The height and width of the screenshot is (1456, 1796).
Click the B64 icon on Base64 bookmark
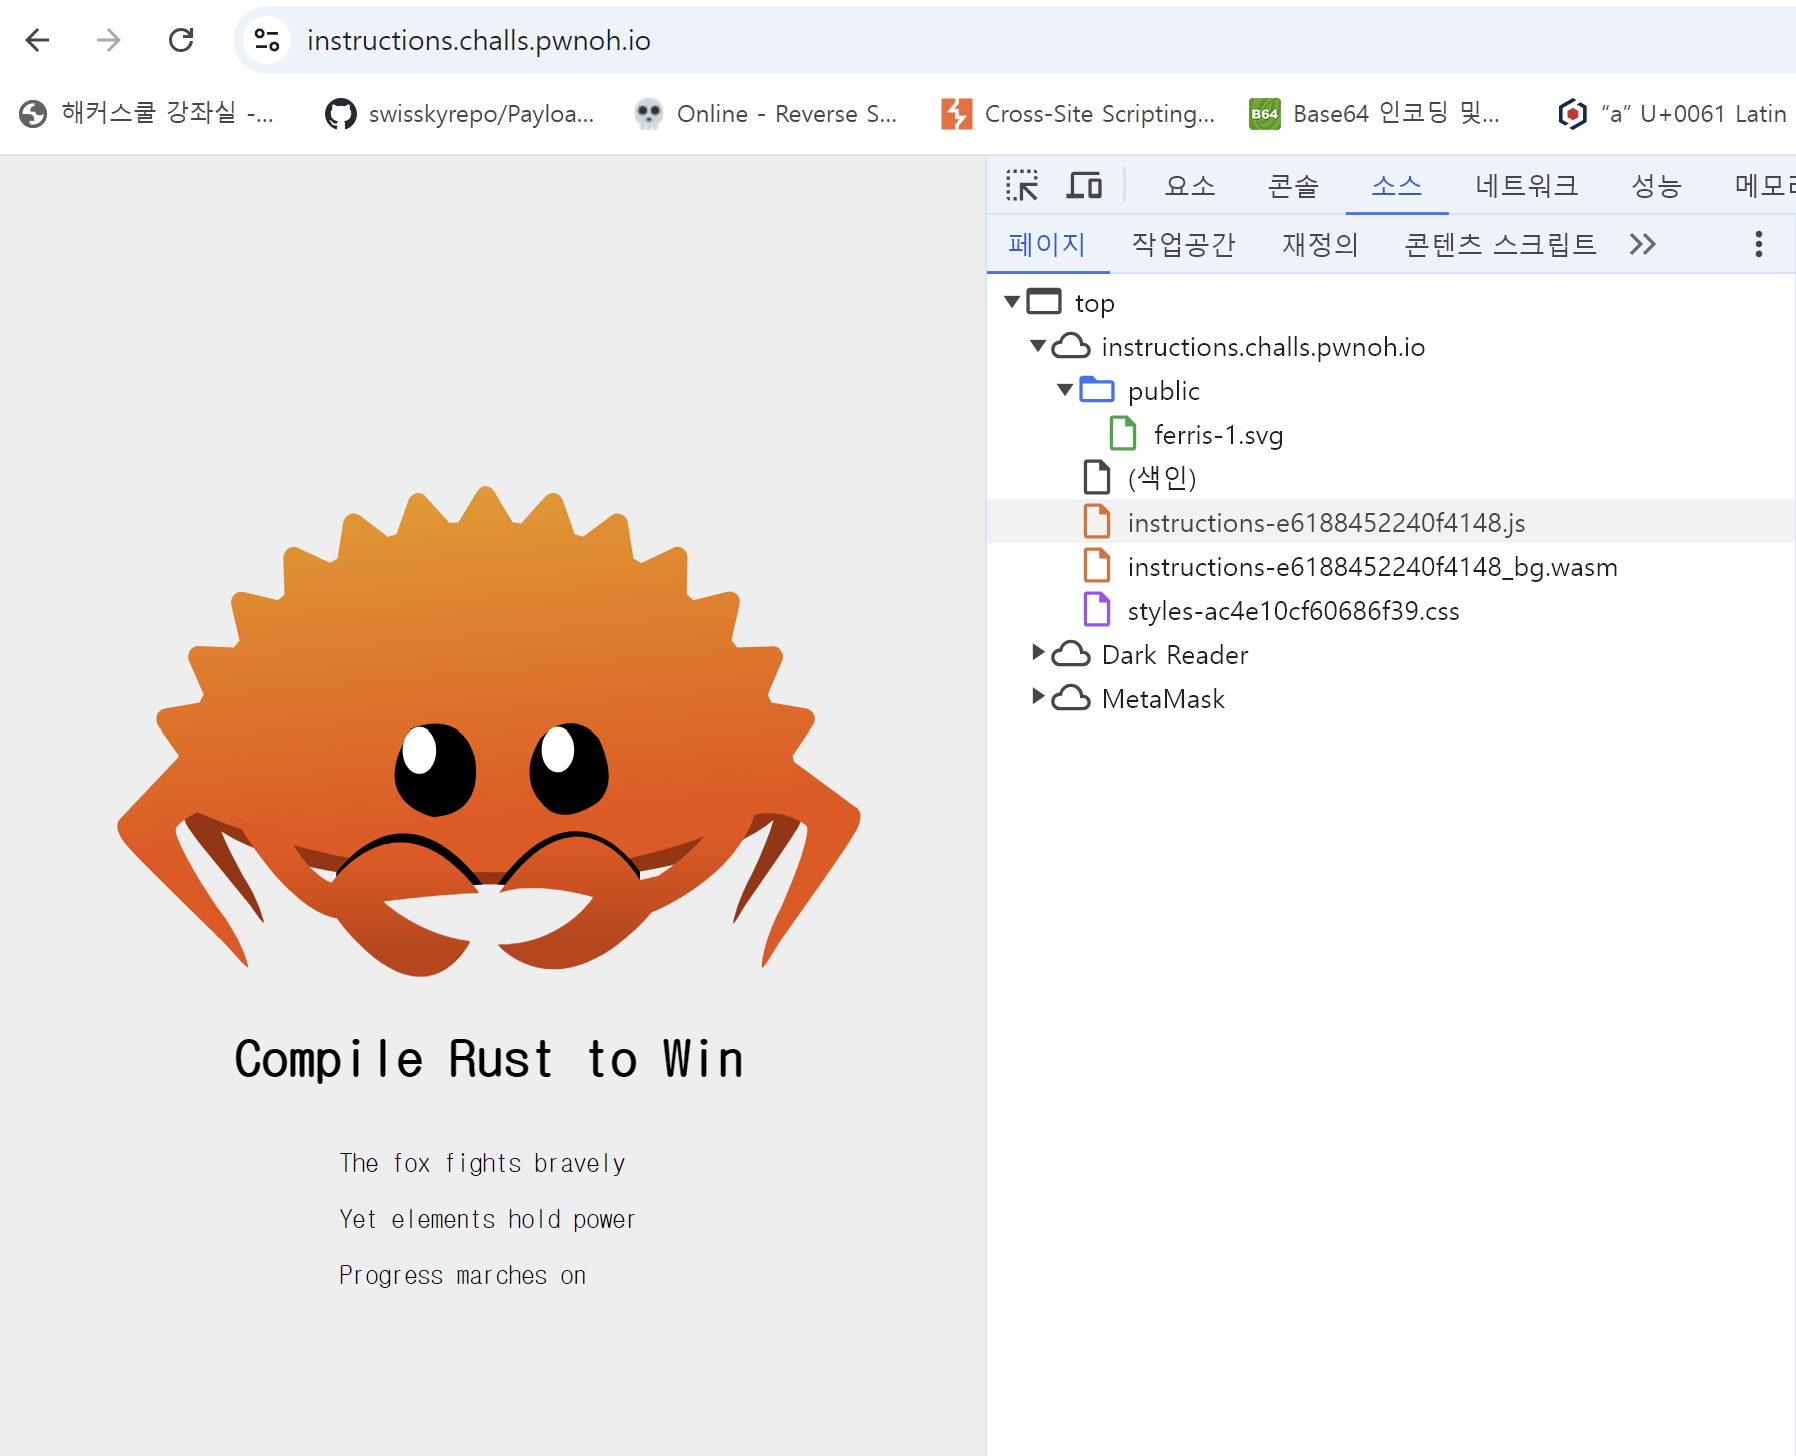[x=1264, y=114]
